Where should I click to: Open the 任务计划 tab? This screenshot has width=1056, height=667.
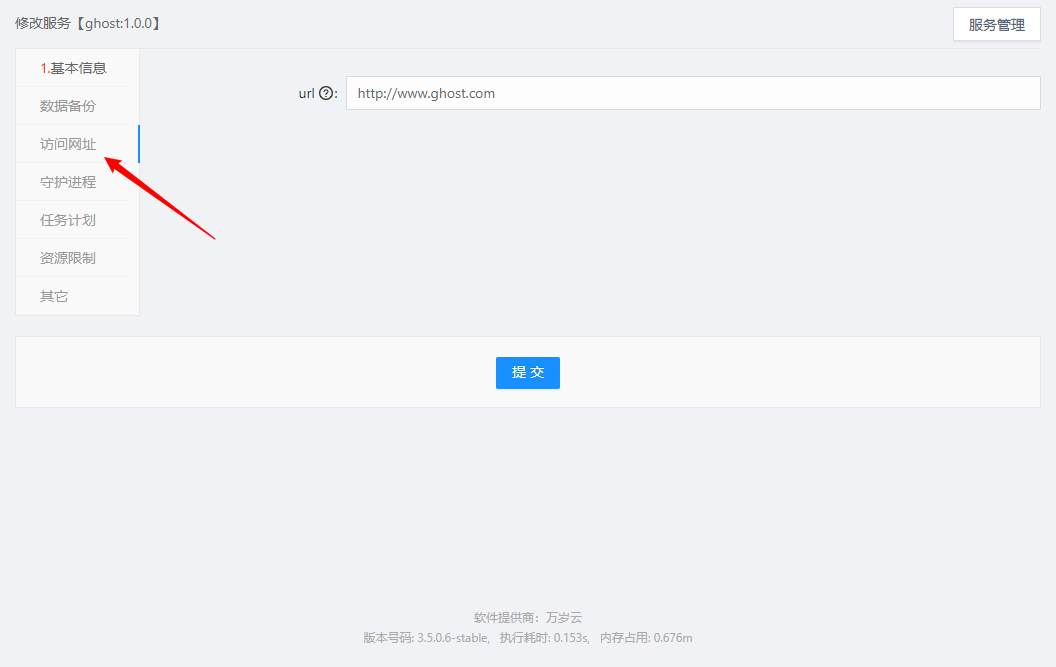tap(68, 220)
